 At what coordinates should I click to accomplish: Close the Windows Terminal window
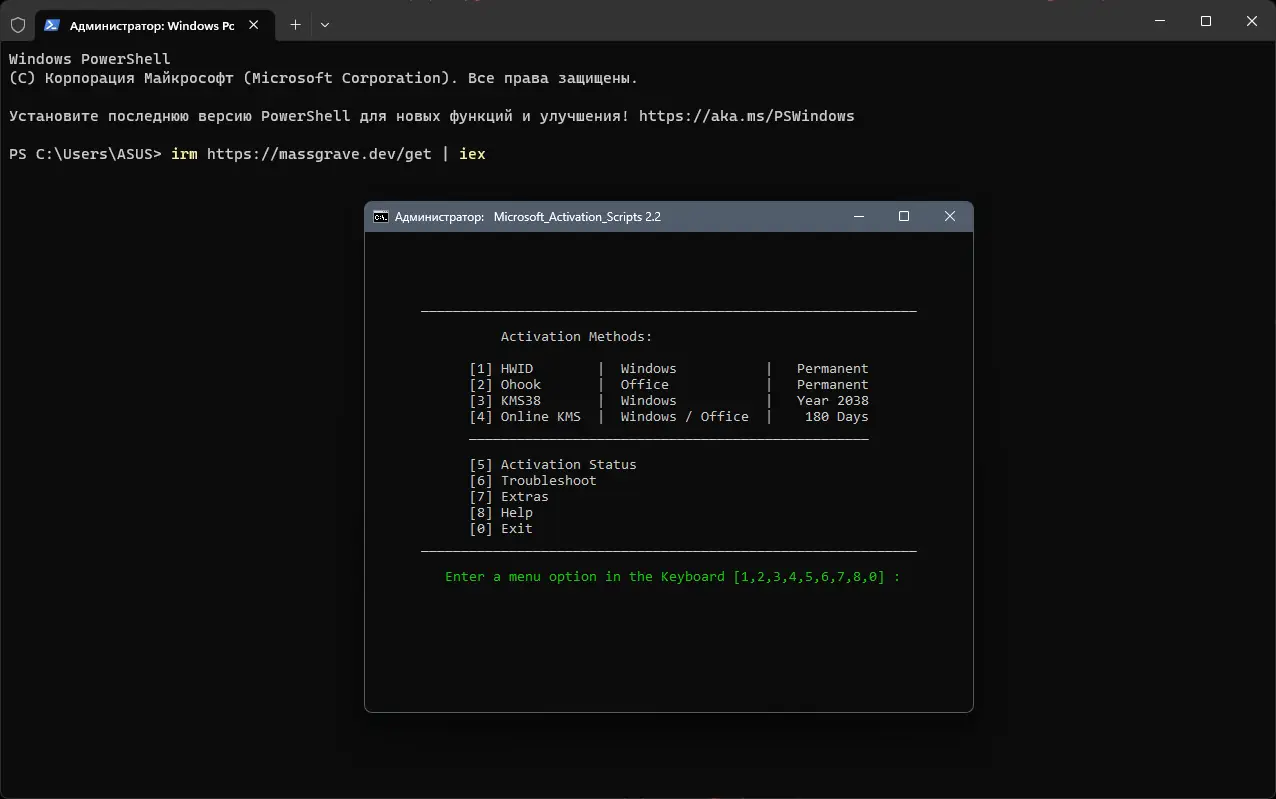(1252, 21)
